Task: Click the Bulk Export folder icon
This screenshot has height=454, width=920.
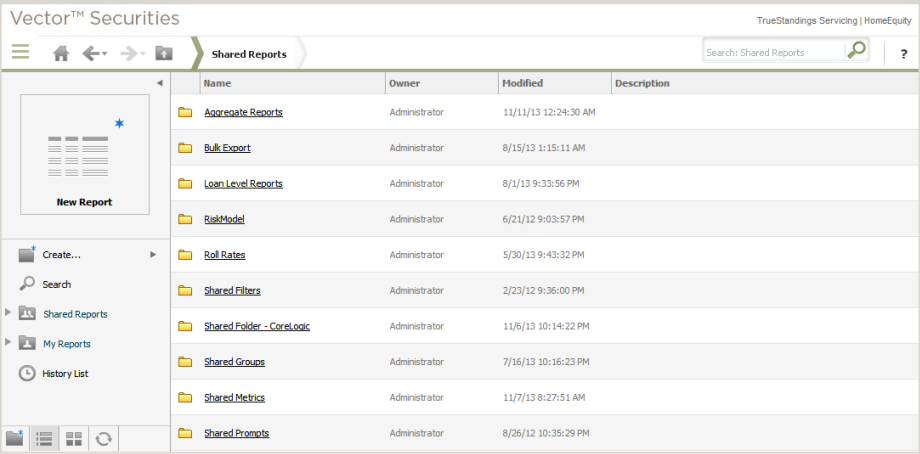Action: 185,148
